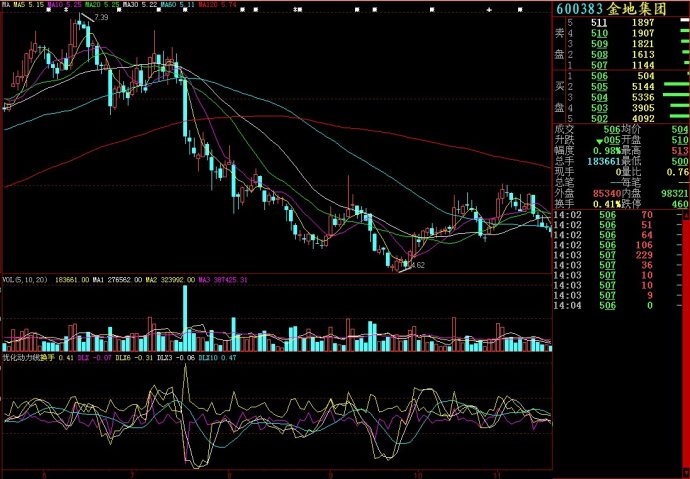Click the 买盘 buy orders section label
690x479 pixels.
click(560, 96)
